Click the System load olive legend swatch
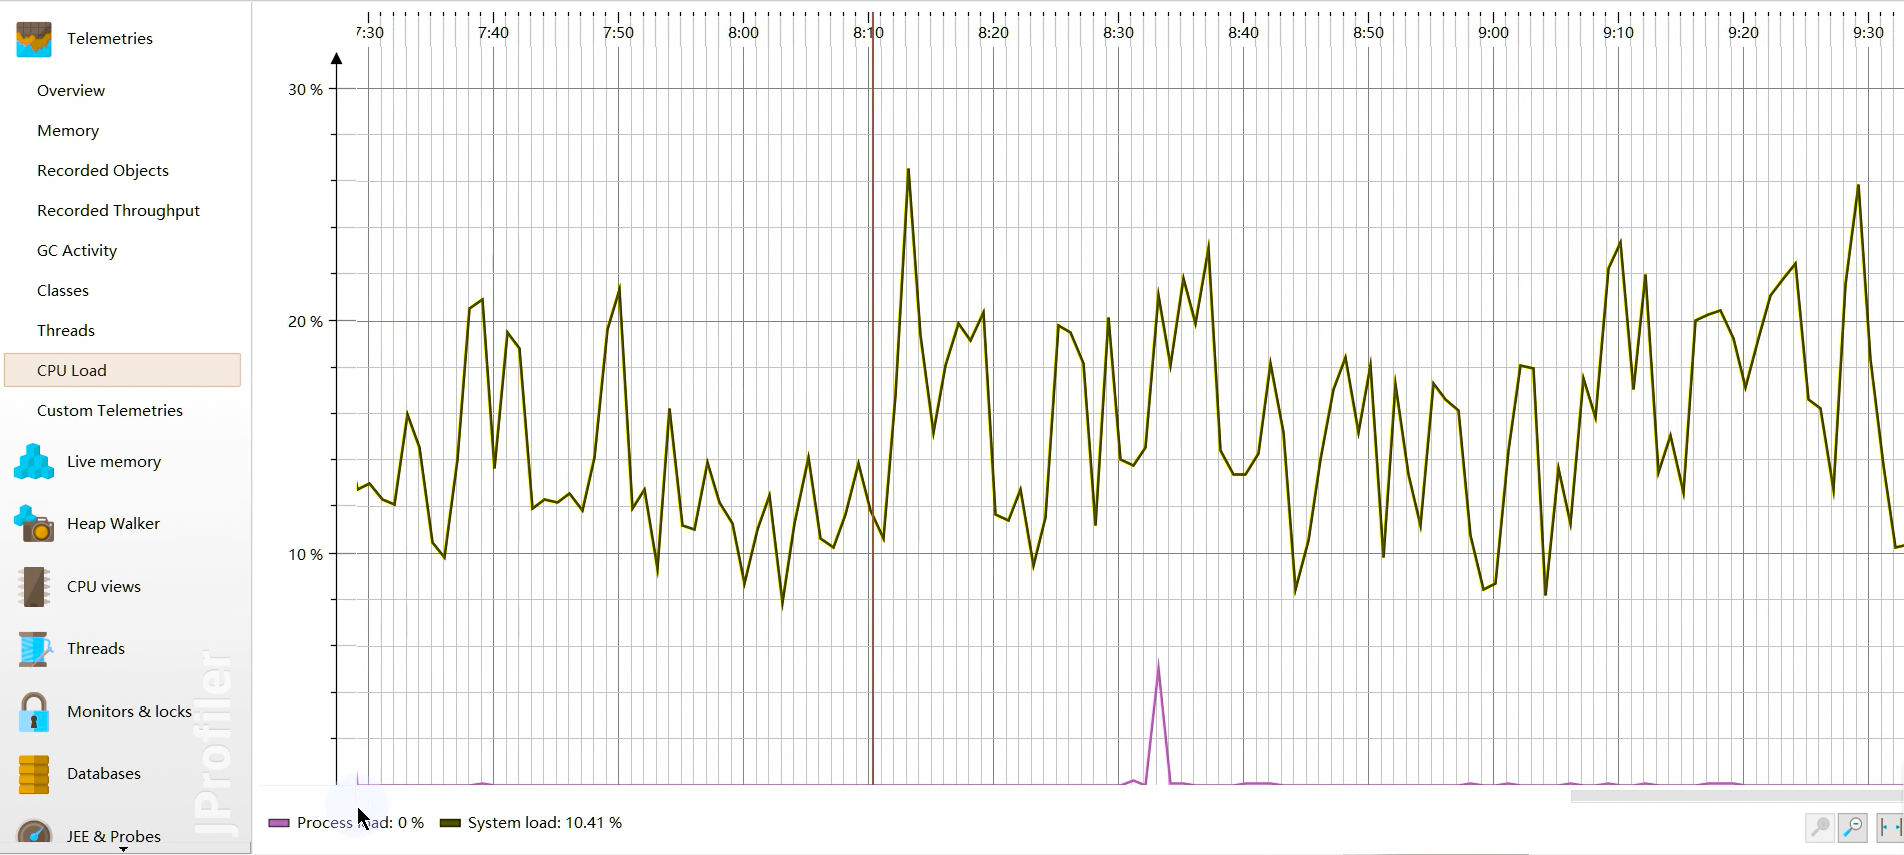 (x=450, y=823)
